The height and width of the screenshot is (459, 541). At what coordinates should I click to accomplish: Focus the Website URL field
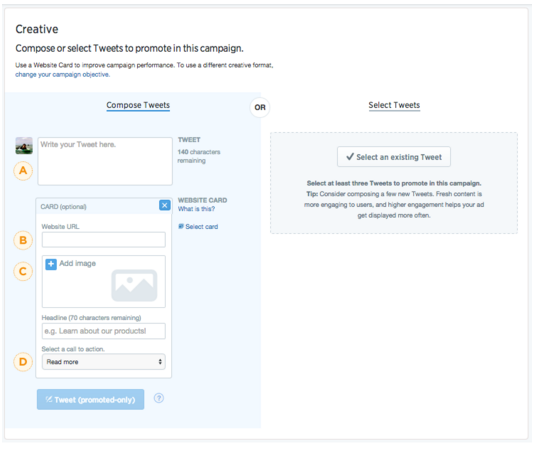point(104,240)
